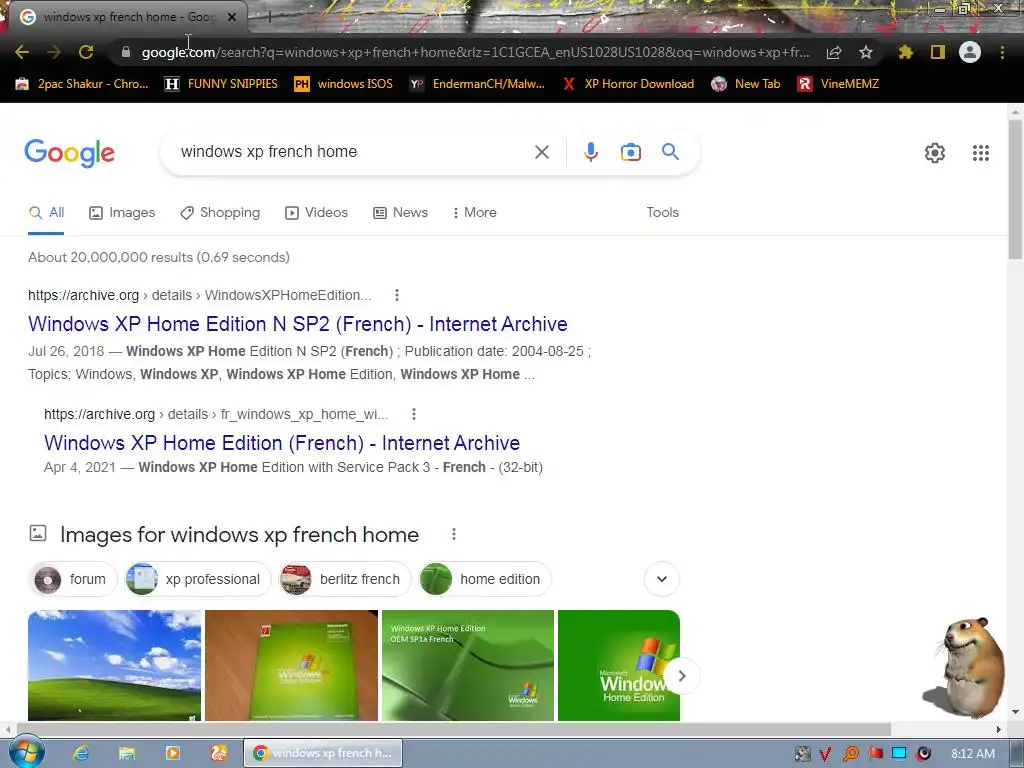
Task: Select the All search tab
Action: (46, 213)
